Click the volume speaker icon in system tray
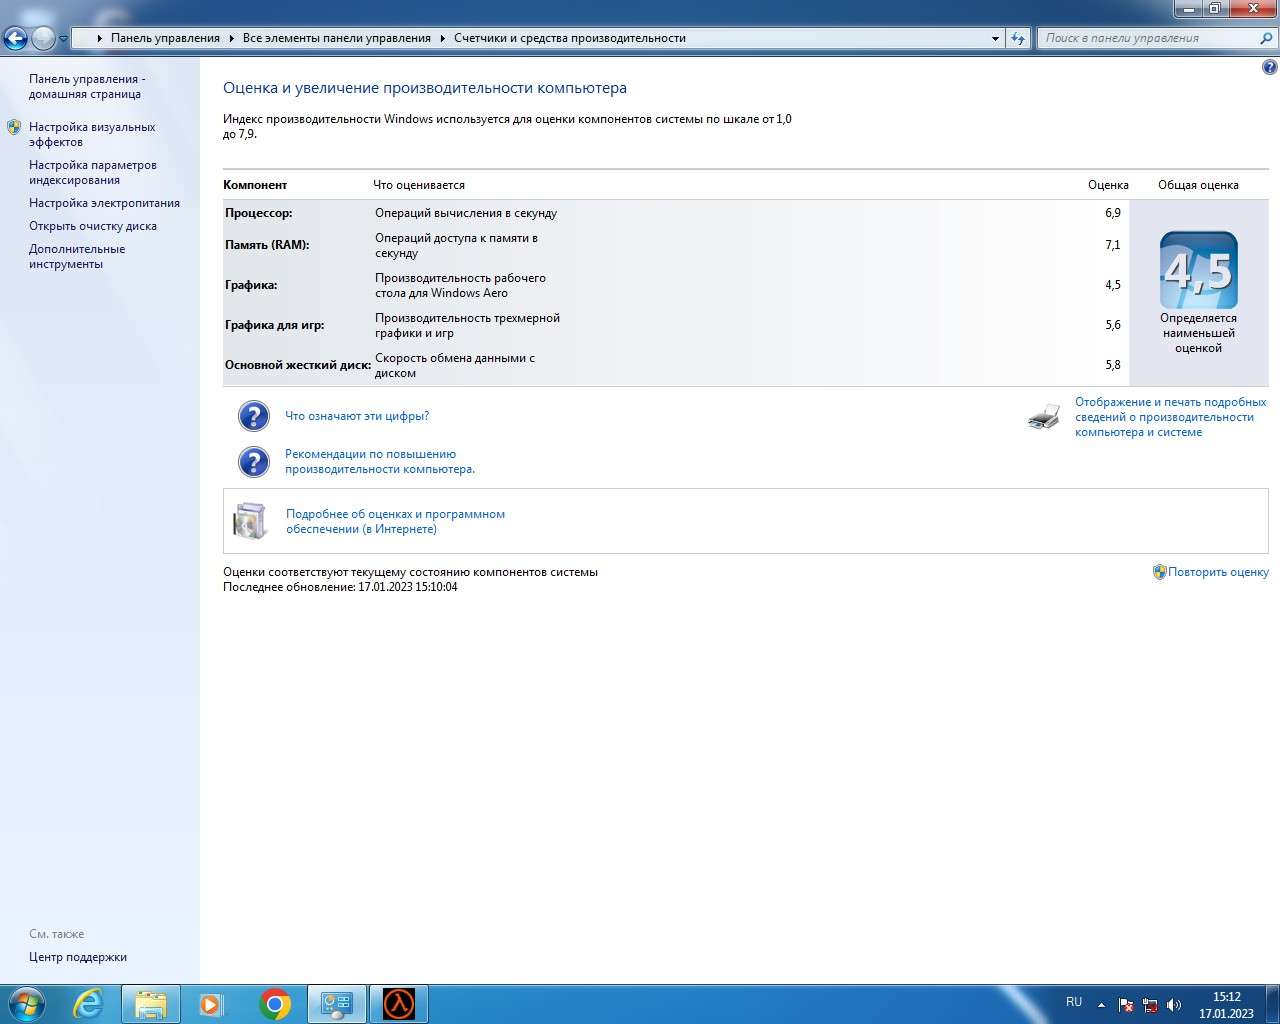Viewport: 1280px width, 1024px height. coord(1174,1005)
